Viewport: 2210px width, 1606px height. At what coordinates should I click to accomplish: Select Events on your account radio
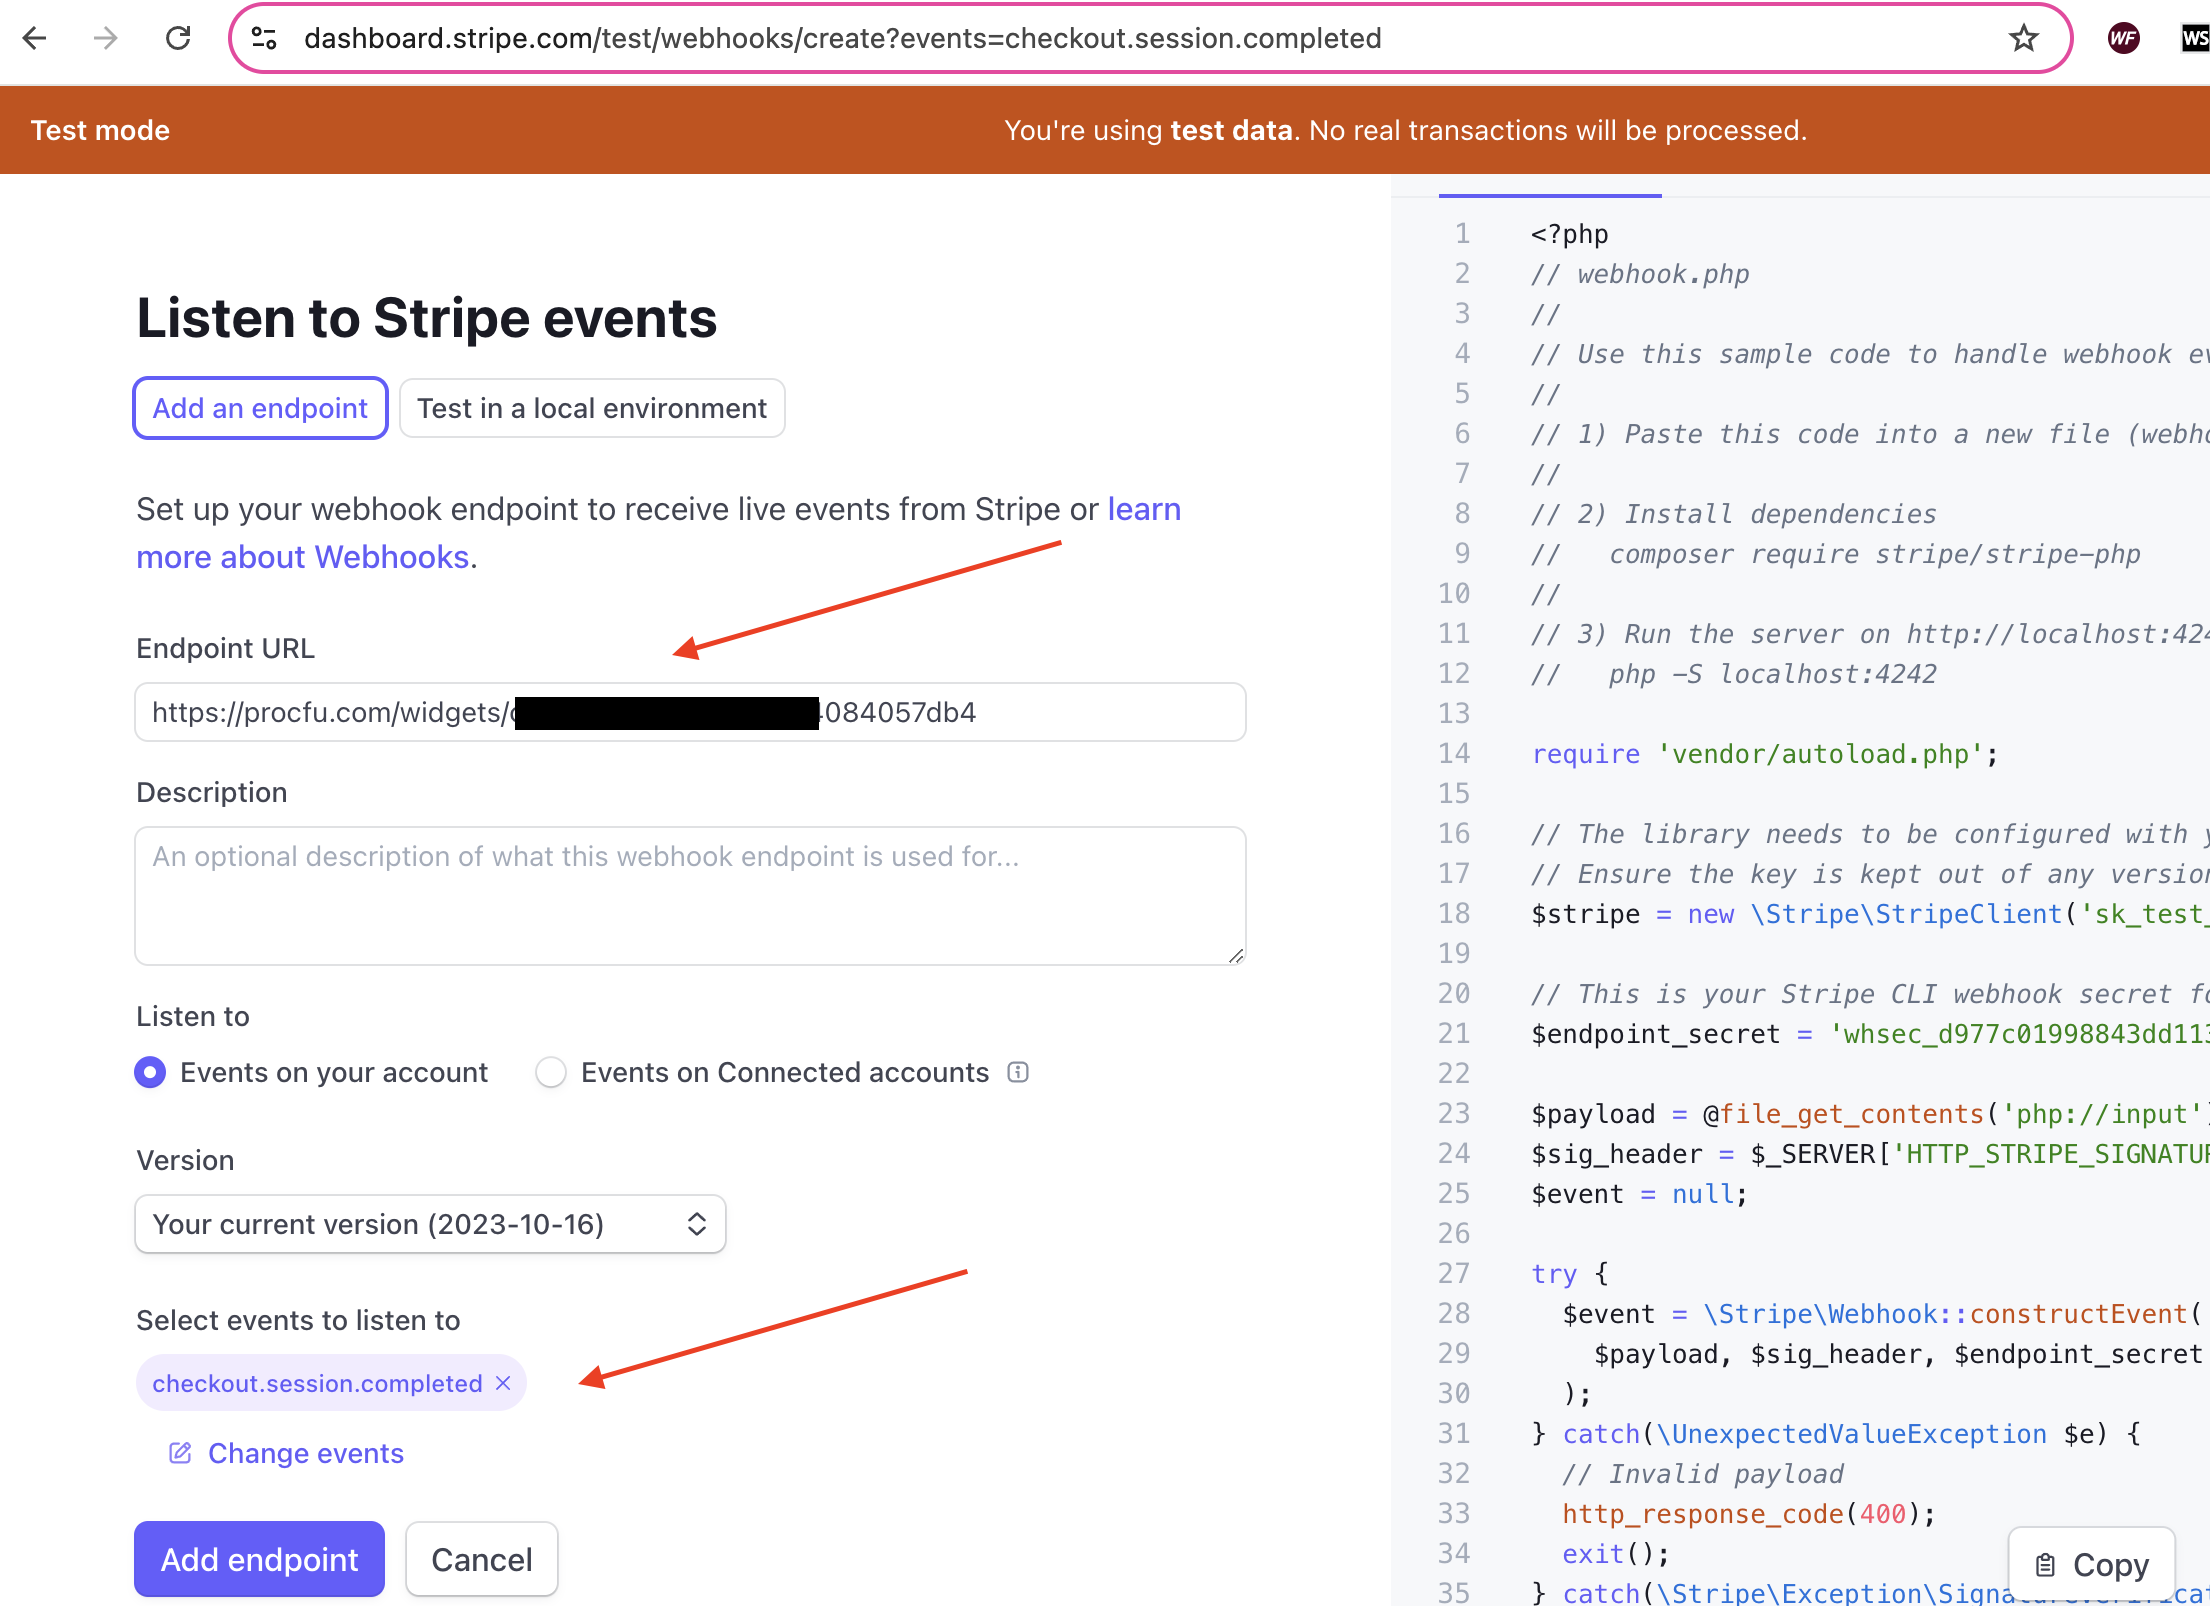[150, 1072]
